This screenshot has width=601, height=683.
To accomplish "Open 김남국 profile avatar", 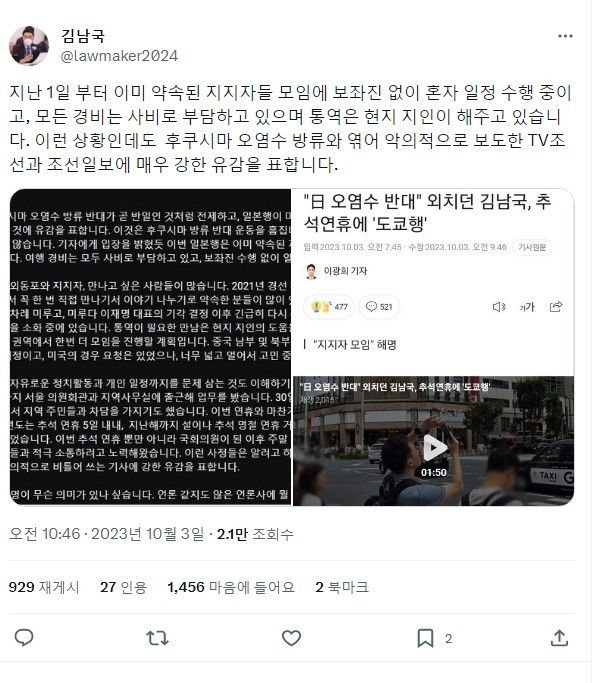I will pyautogui.click(x=29, y=46).
